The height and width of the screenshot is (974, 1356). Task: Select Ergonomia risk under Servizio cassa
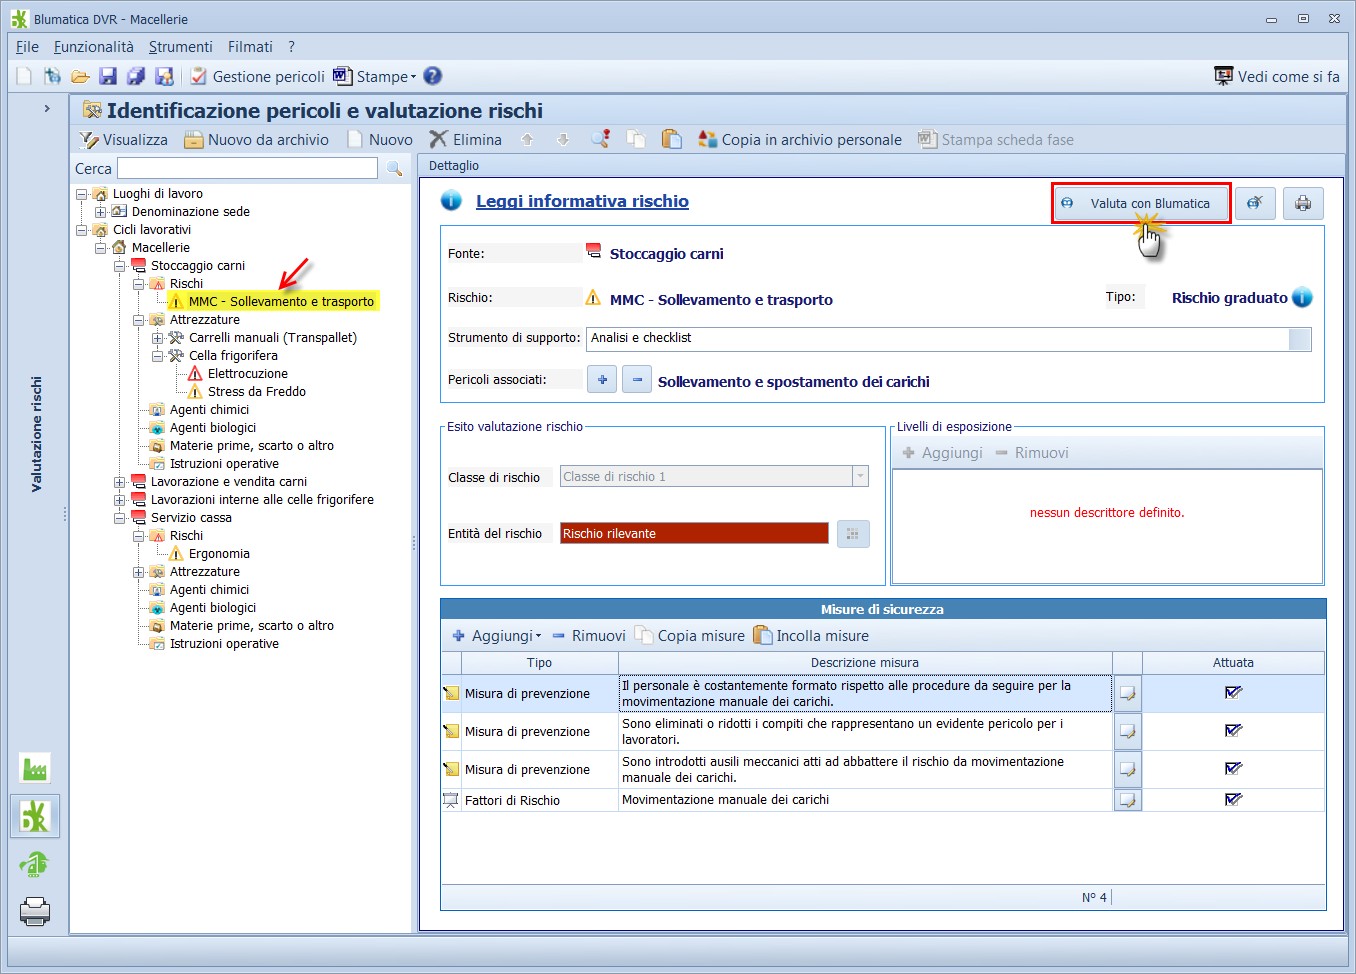click(x=219, y=554)
